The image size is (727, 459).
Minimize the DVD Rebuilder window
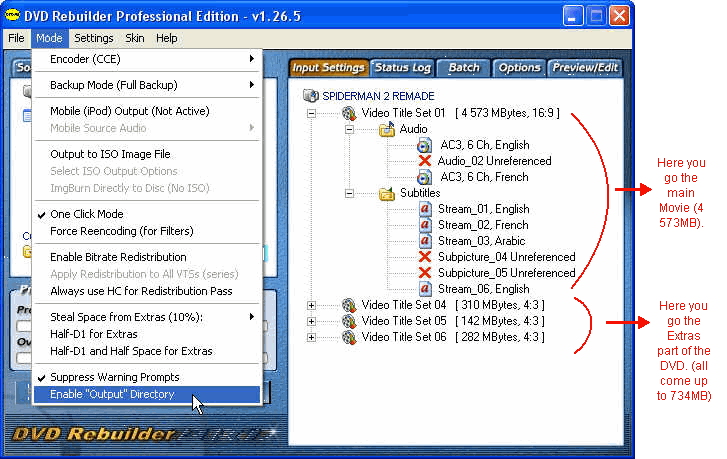point(573,16)
